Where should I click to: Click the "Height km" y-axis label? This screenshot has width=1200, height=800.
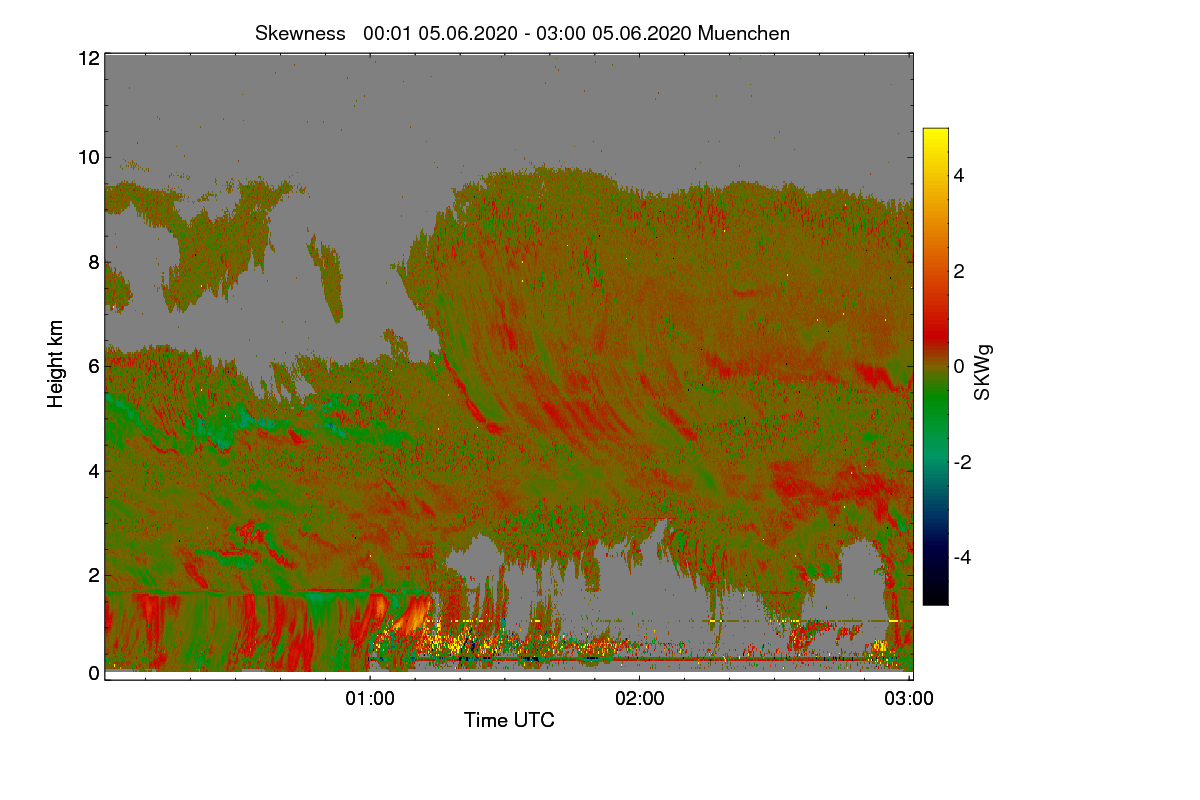[x=55, y=364]
